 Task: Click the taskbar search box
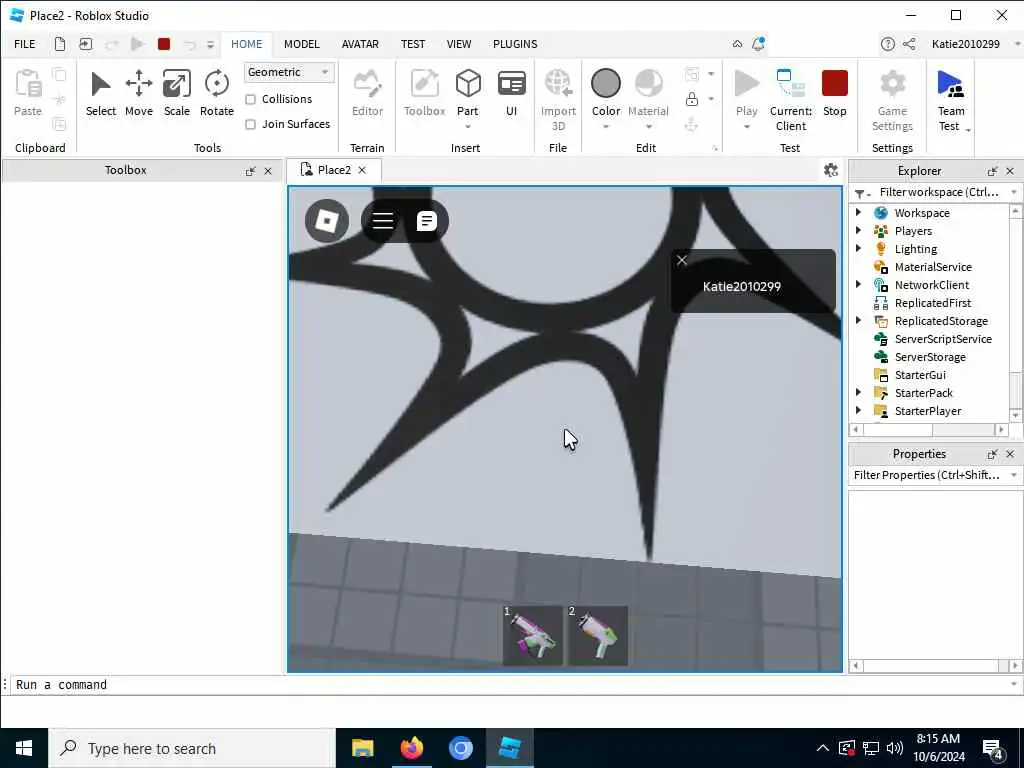[x=192, y=748]
